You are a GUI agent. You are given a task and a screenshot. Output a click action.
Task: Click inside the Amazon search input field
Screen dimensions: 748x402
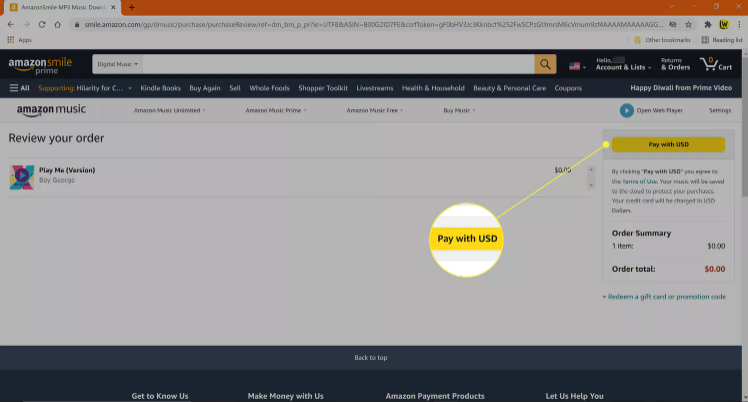click(x=338, y=64)
